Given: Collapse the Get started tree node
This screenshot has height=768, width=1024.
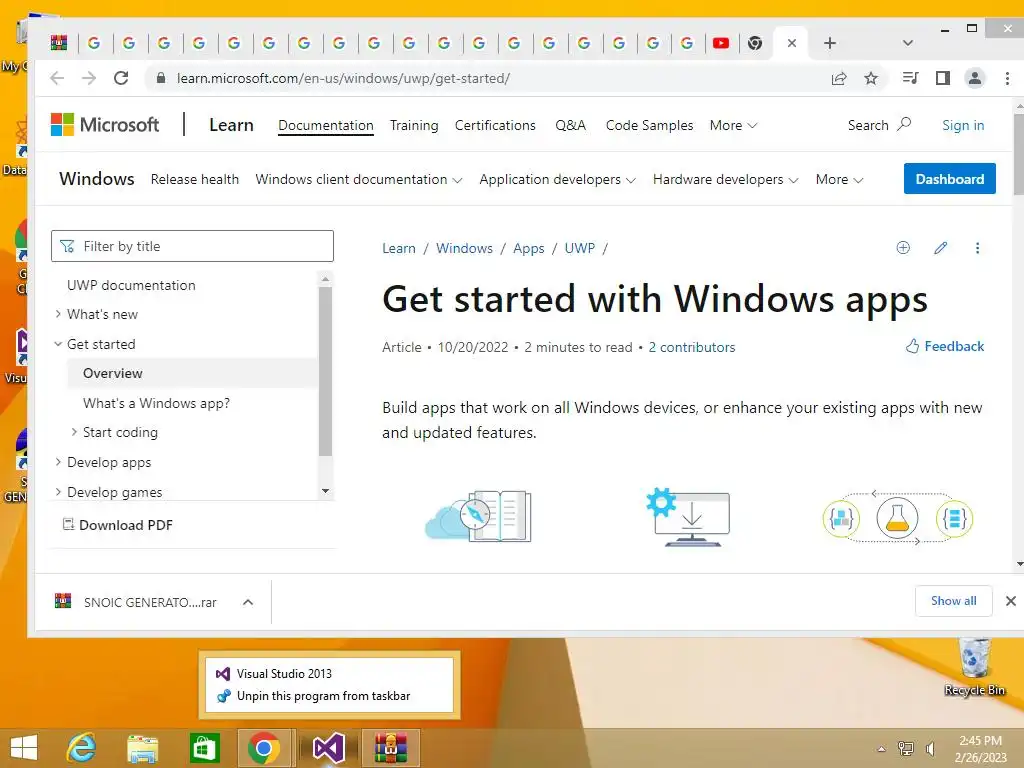Looking at the screenshot, I should coord(58,344).
